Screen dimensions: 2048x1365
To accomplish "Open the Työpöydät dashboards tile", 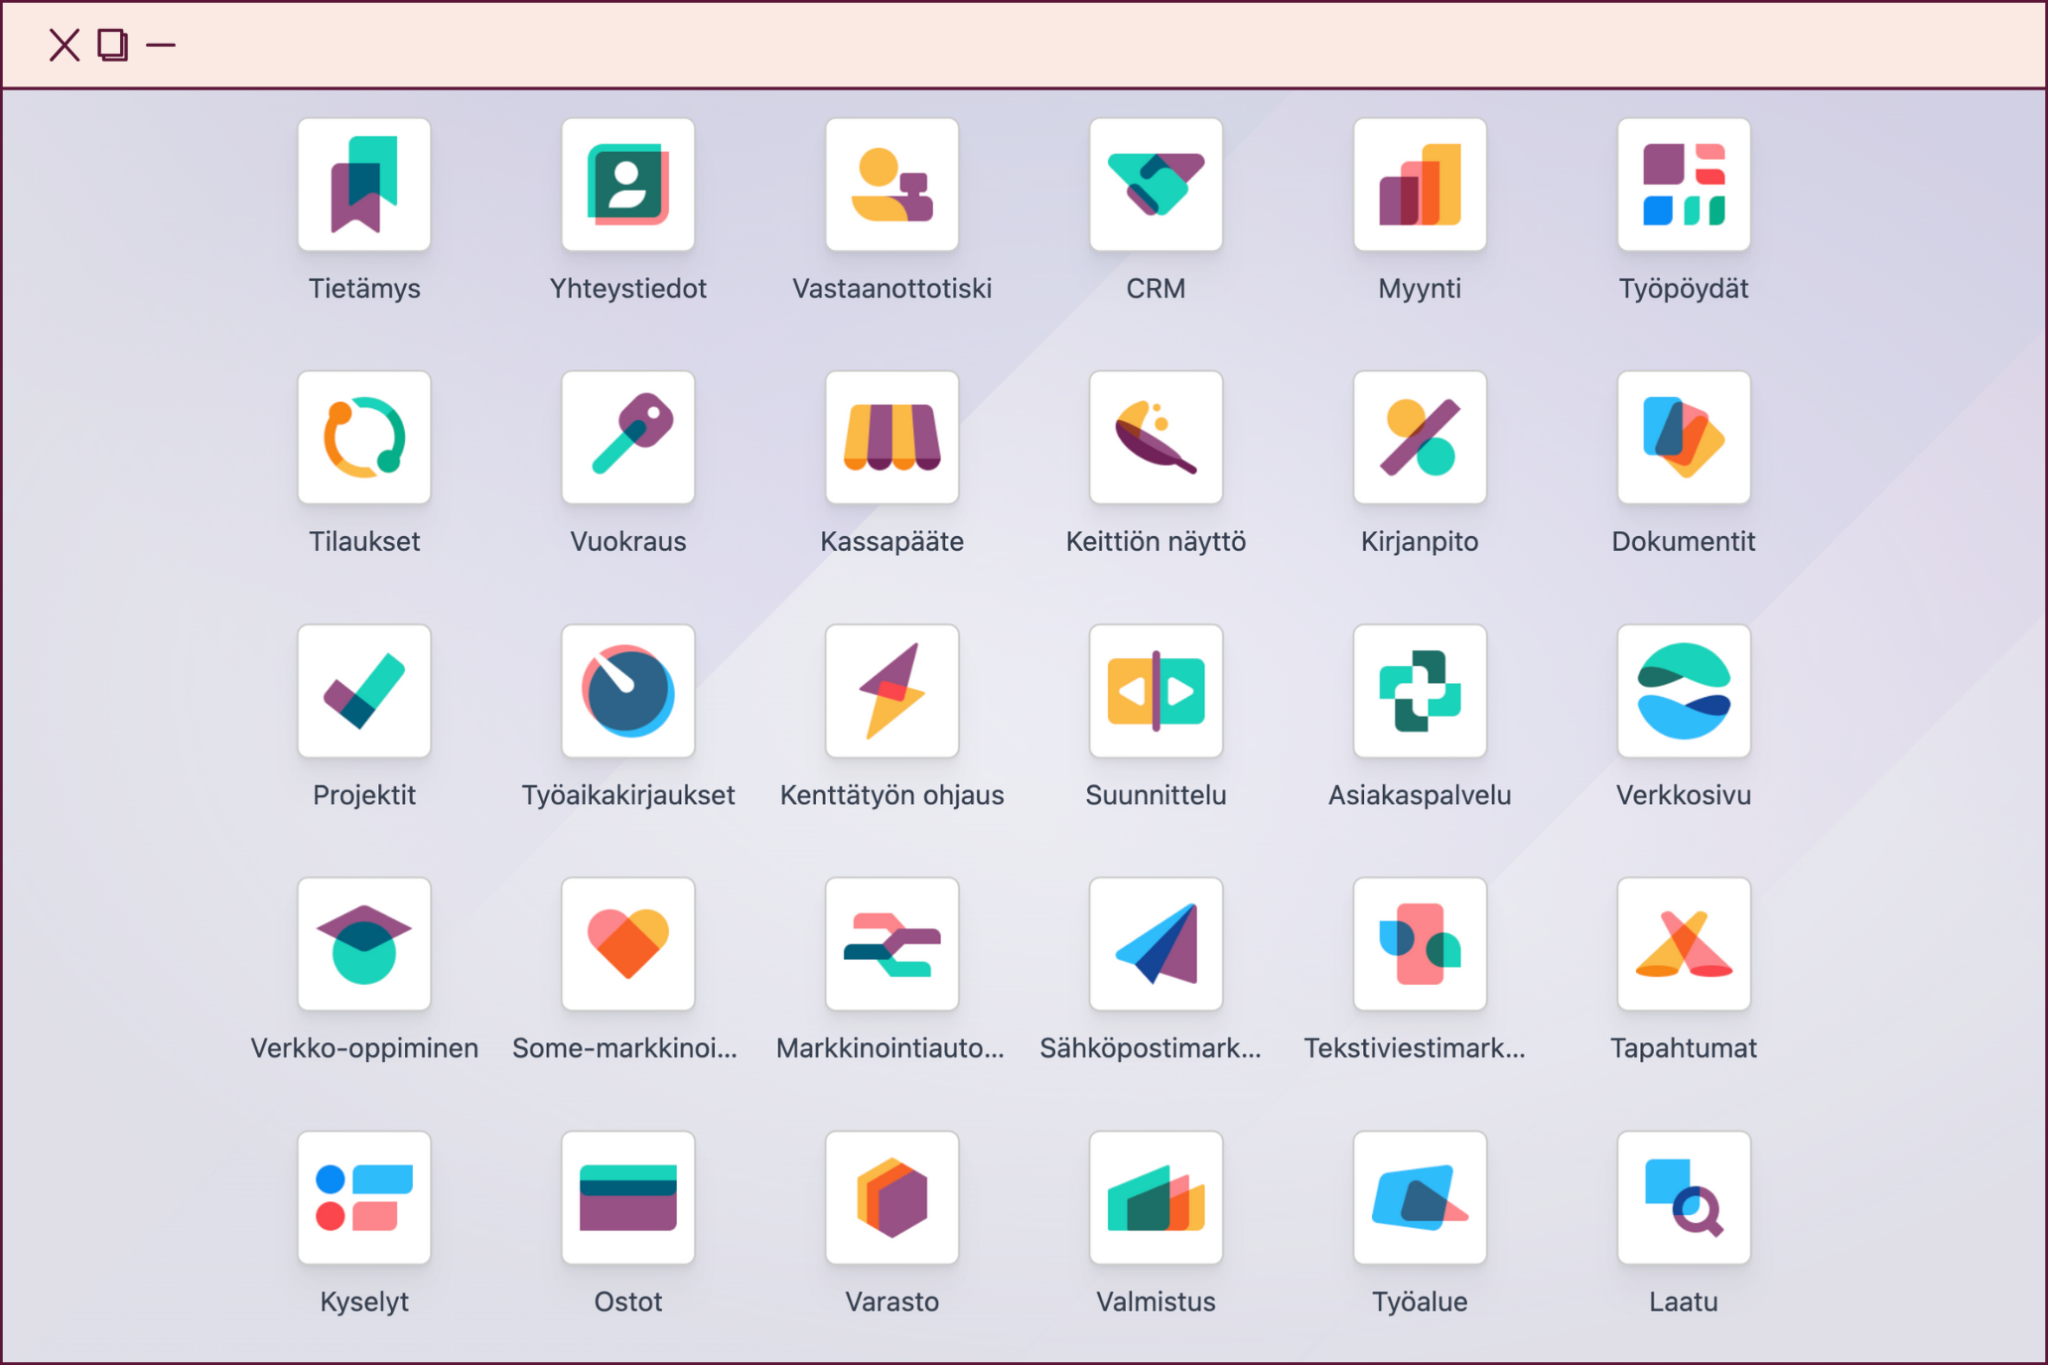I will (1683, 185).
